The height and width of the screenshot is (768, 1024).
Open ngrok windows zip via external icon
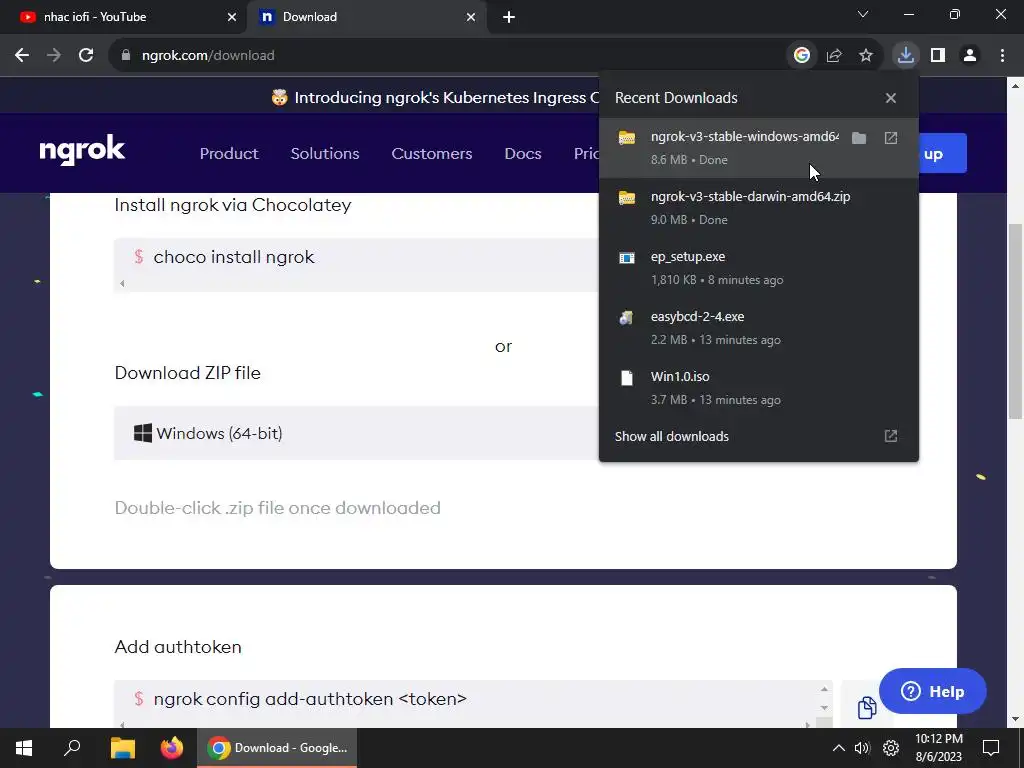[x=891, y=138]
